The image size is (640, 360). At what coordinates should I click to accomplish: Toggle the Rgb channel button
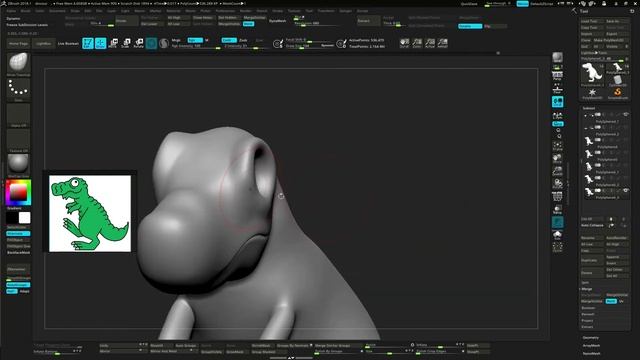[195, 40]
